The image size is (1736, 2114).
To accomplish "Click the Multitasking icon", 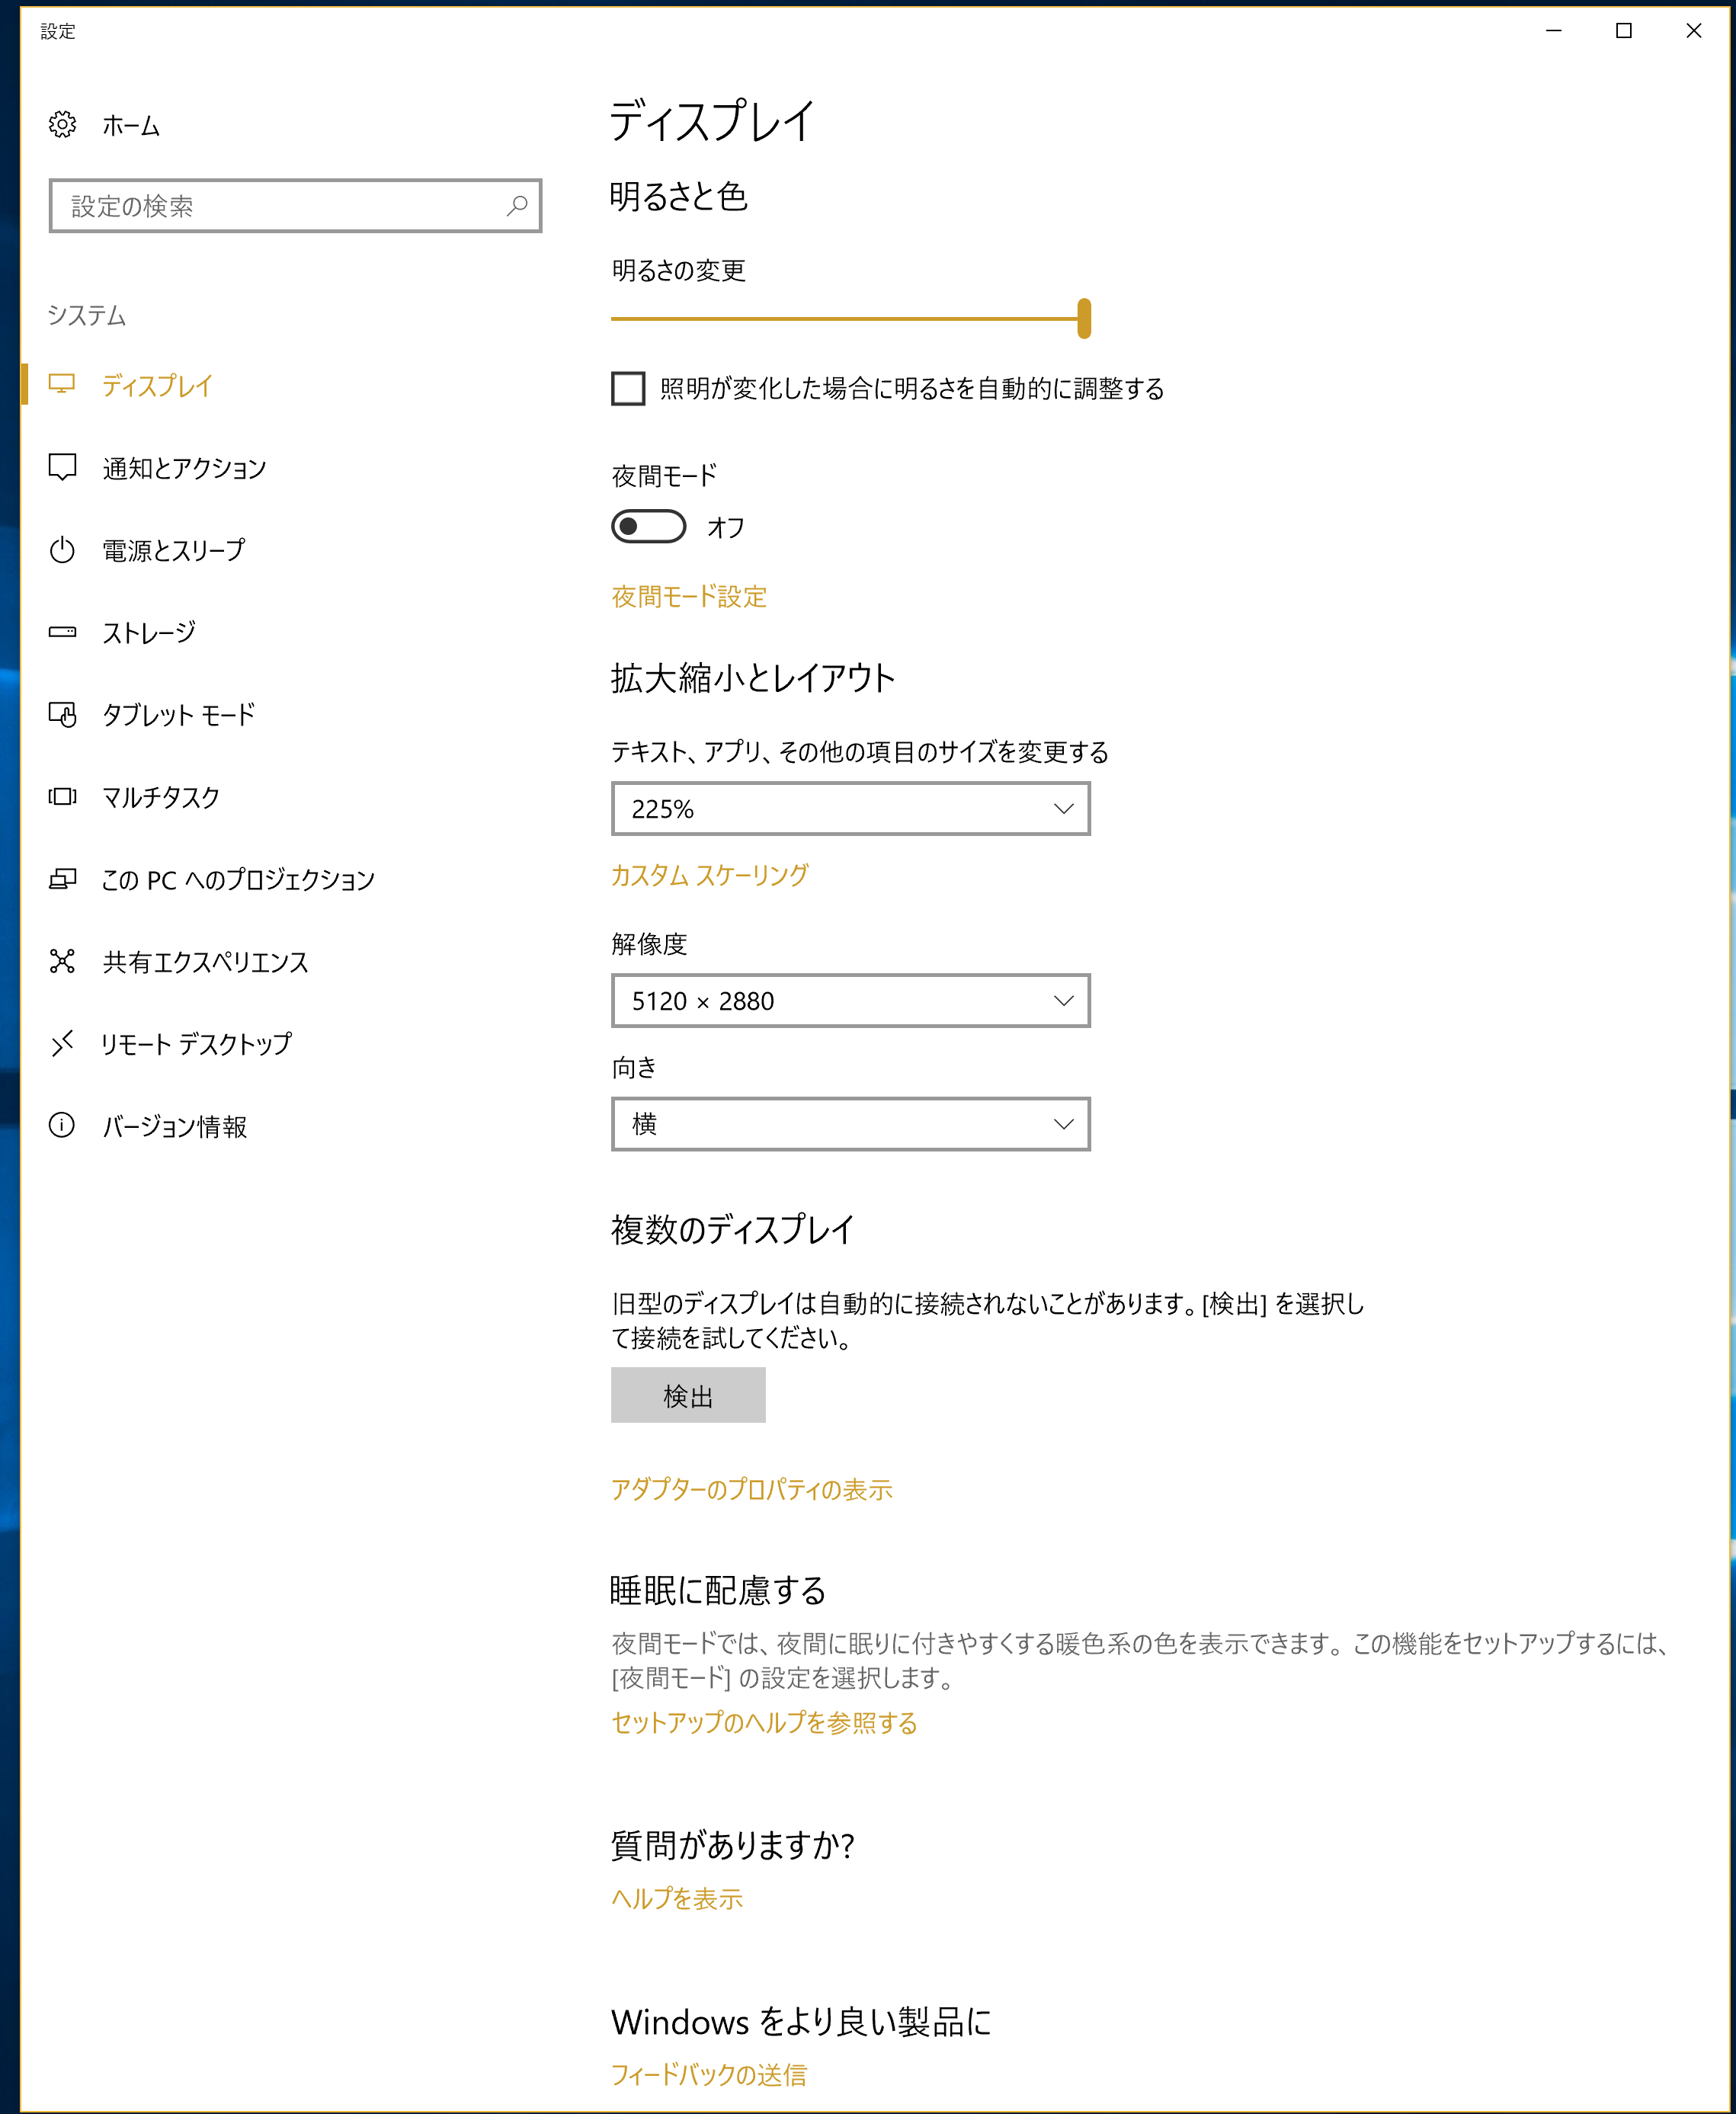I will tap(62, 797).
